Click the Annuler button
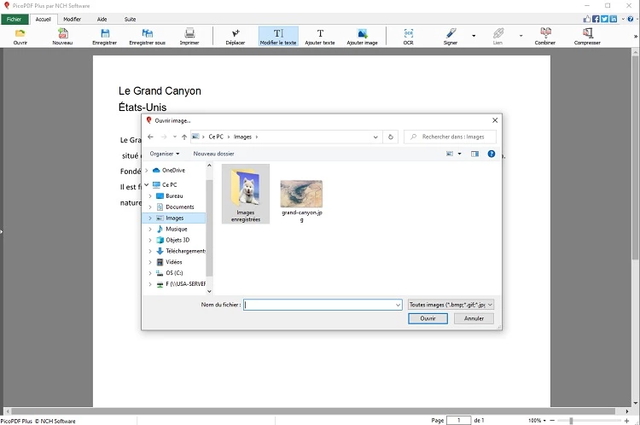Image resolution: width=640 pixels, height=425 pixels. (x=474, y=318)
